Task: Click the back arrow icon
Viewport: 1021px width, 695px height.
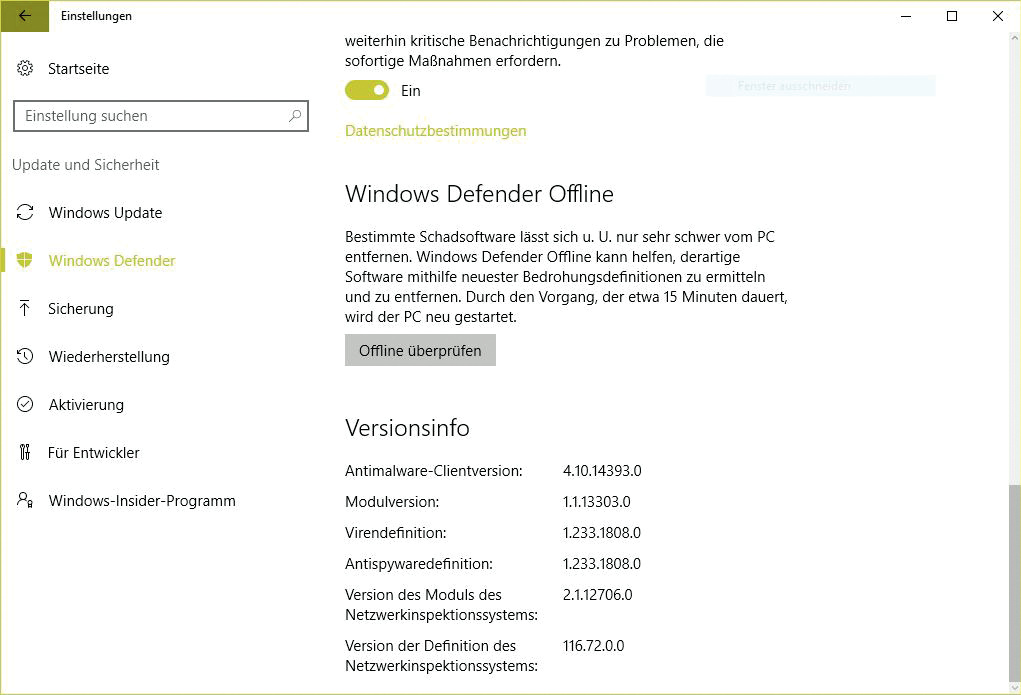Action: 25,16
